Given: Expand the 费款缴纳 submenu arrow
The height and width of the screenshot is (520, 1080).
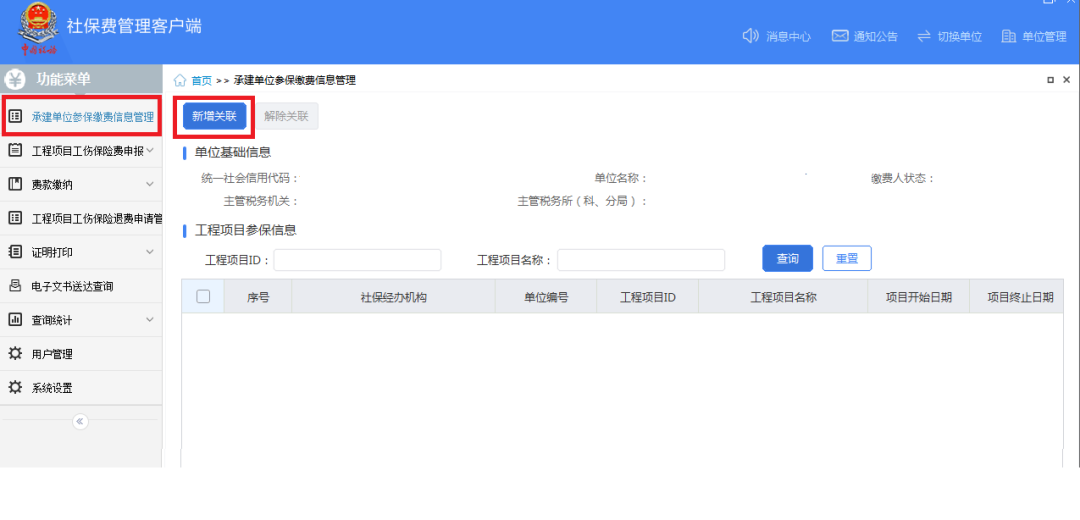Looking at the screenshot, I should [x=150, y=184].
